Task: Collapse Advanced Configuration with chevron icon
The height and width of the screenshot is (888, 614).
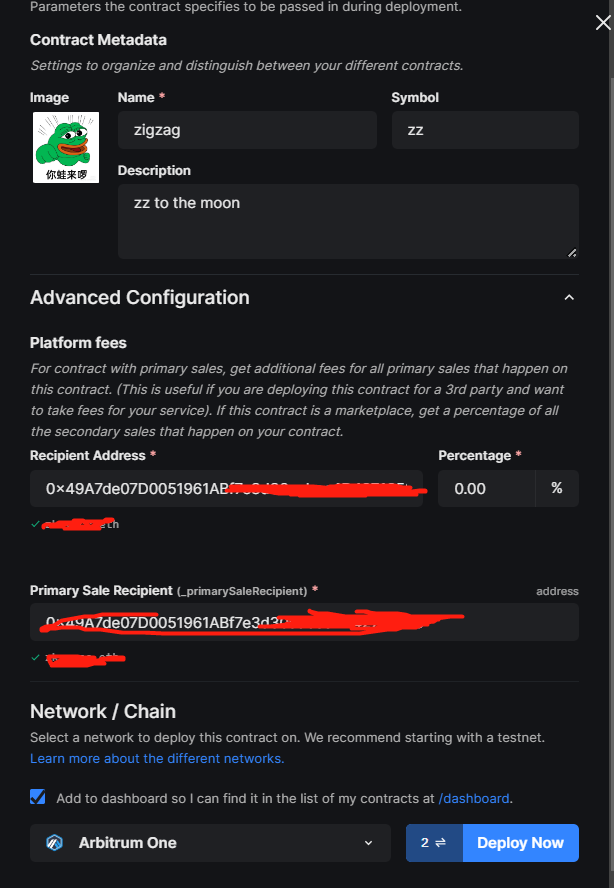Action: click(x=569, y=297)
